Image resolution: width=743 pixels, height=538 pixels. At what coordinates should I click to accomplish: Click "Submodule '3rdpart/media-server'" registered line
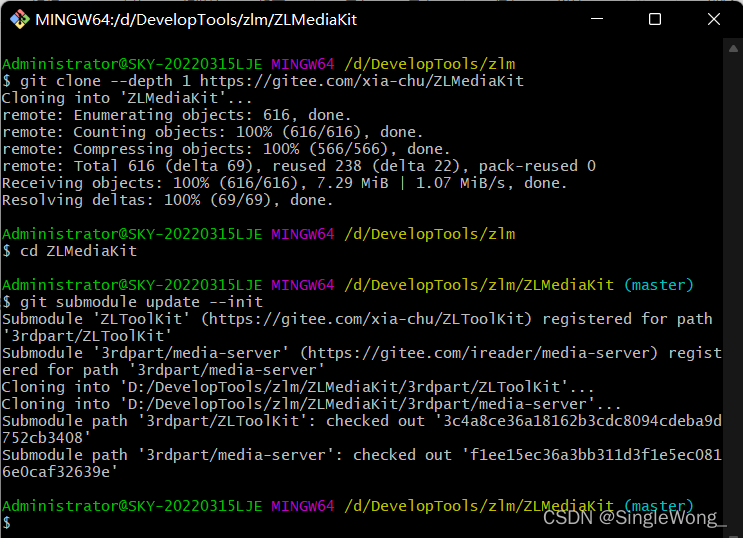coord(362,353)
